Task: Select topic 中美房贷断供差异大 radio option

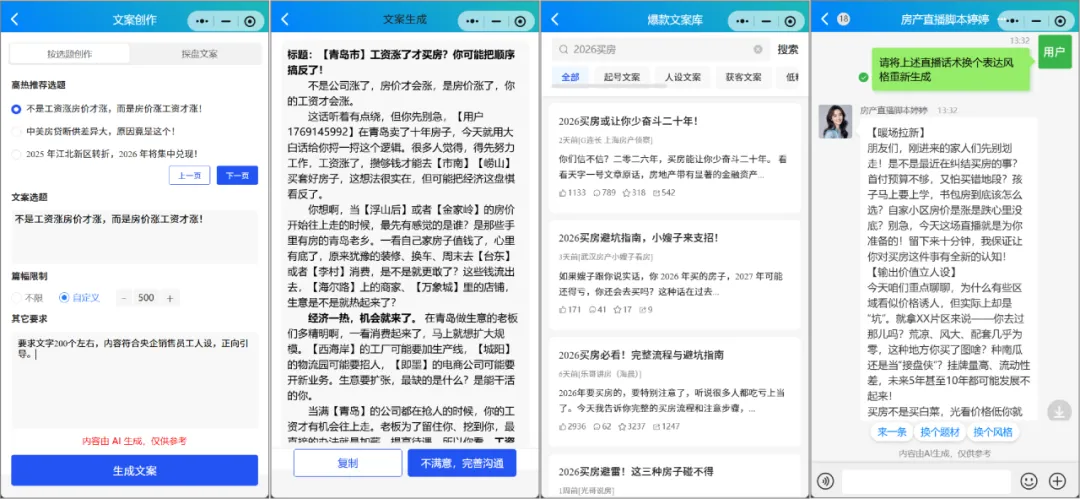Action: tap(17, 131)
